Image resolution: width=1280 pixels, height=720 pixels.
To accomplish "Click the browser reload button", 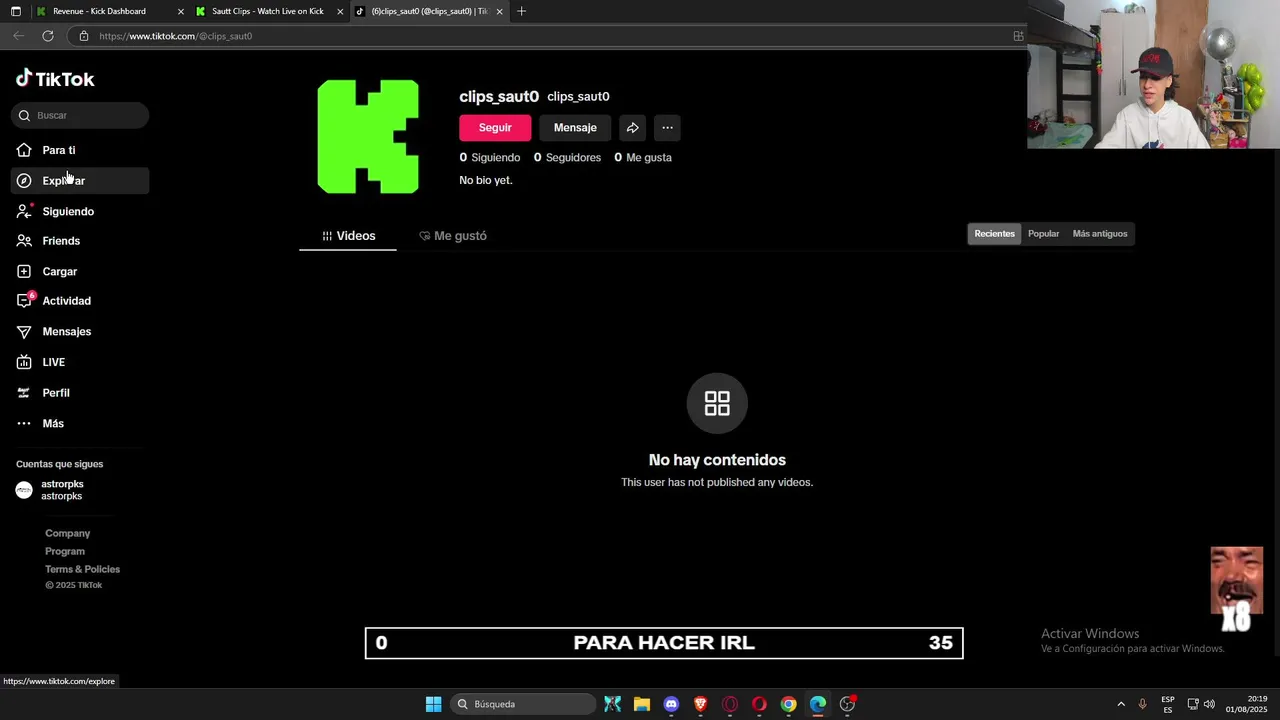I will (x=47, y=36).
